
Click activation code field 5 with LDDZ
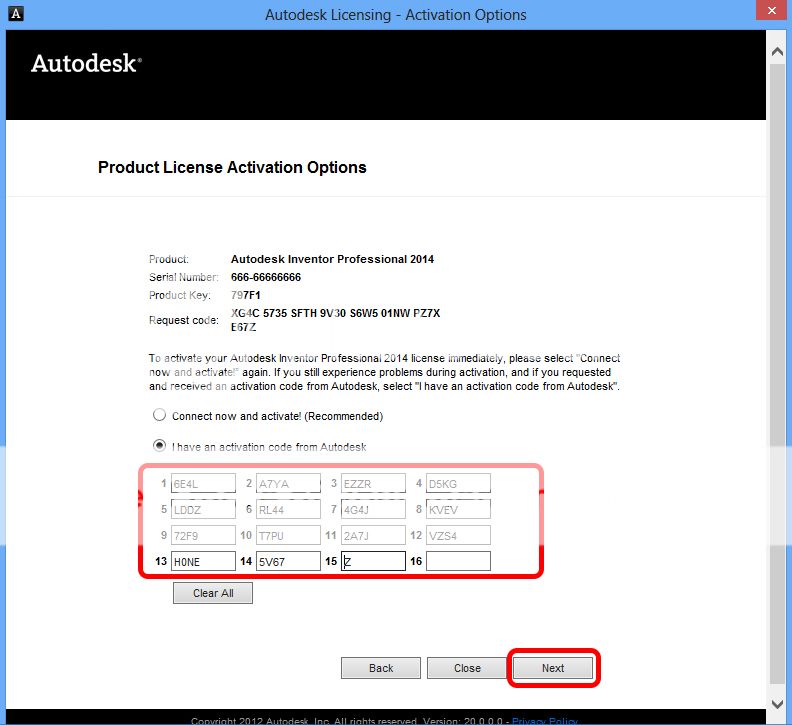tap(203, 509)
